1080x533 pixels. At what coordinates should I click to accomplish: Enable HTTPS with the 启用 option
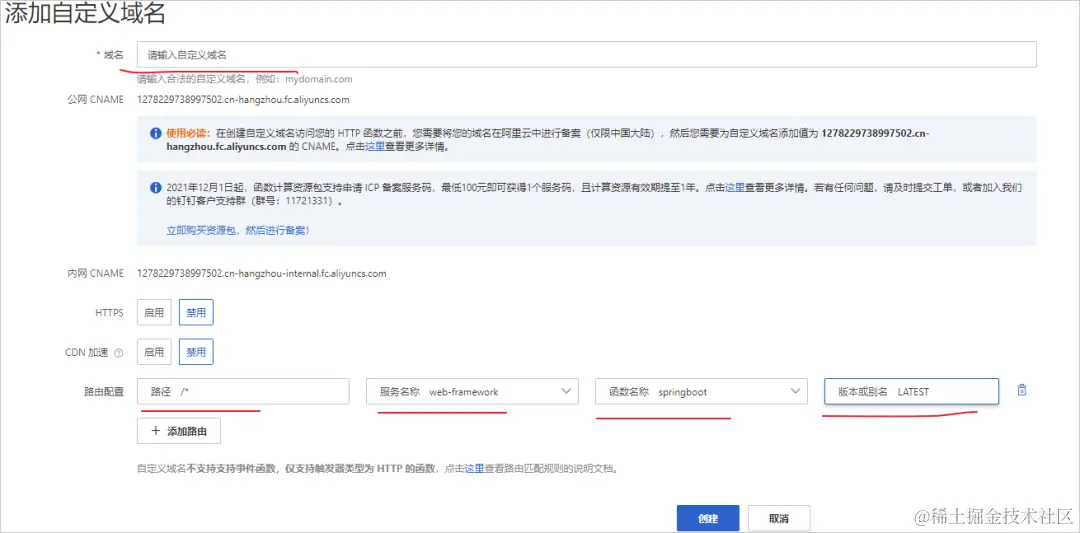154,312
